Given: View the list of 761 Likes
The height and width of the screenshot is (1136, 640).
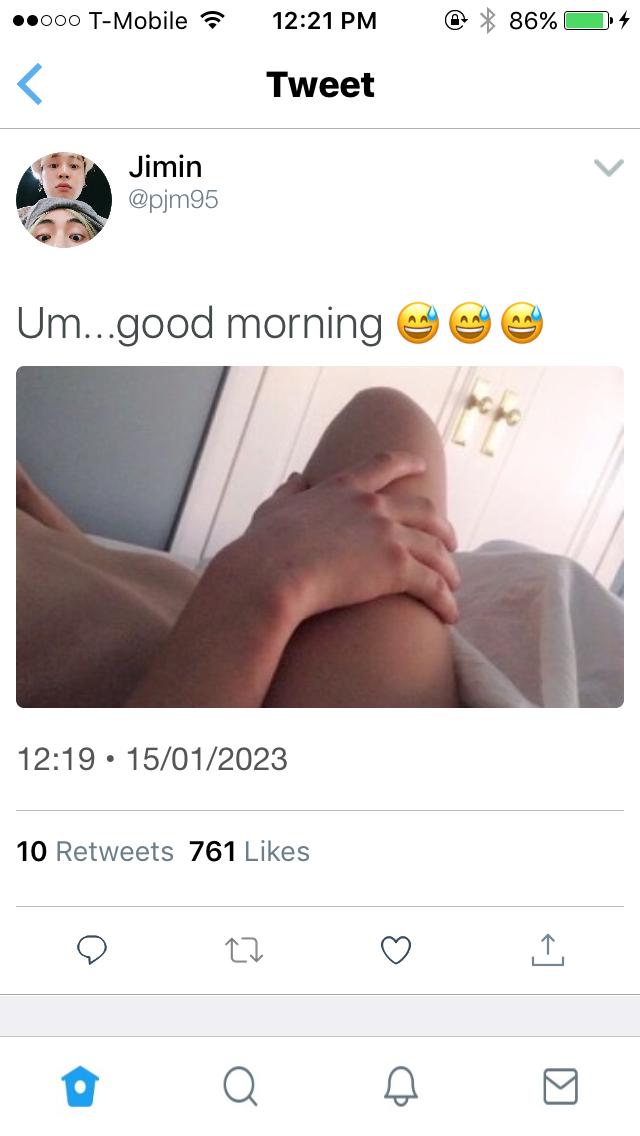Looking at the screenshot, I should (249, 851).
